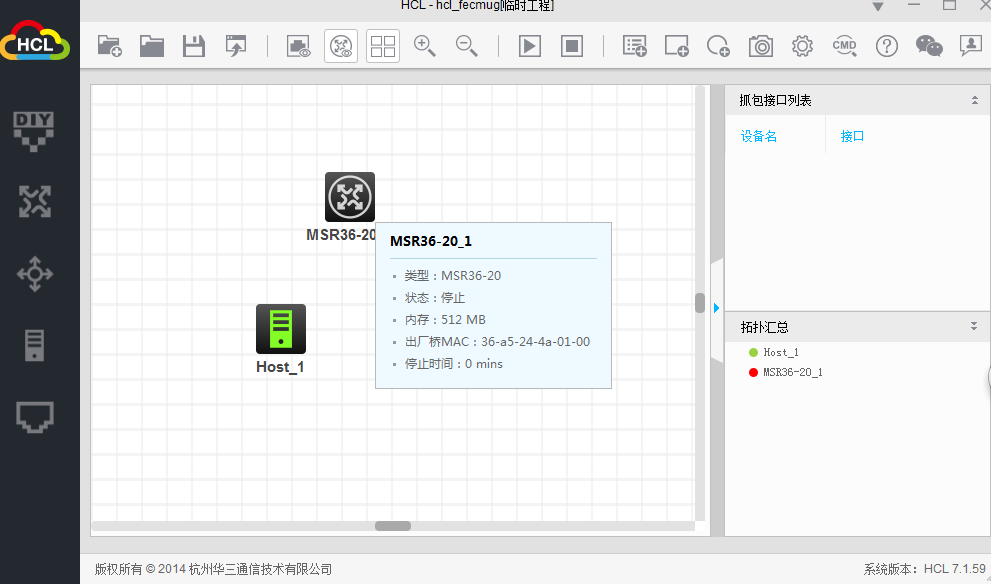This screenshot has height=584, width=991.
Task: Add text note with list-plus icon
Action: tap(635, 46)
